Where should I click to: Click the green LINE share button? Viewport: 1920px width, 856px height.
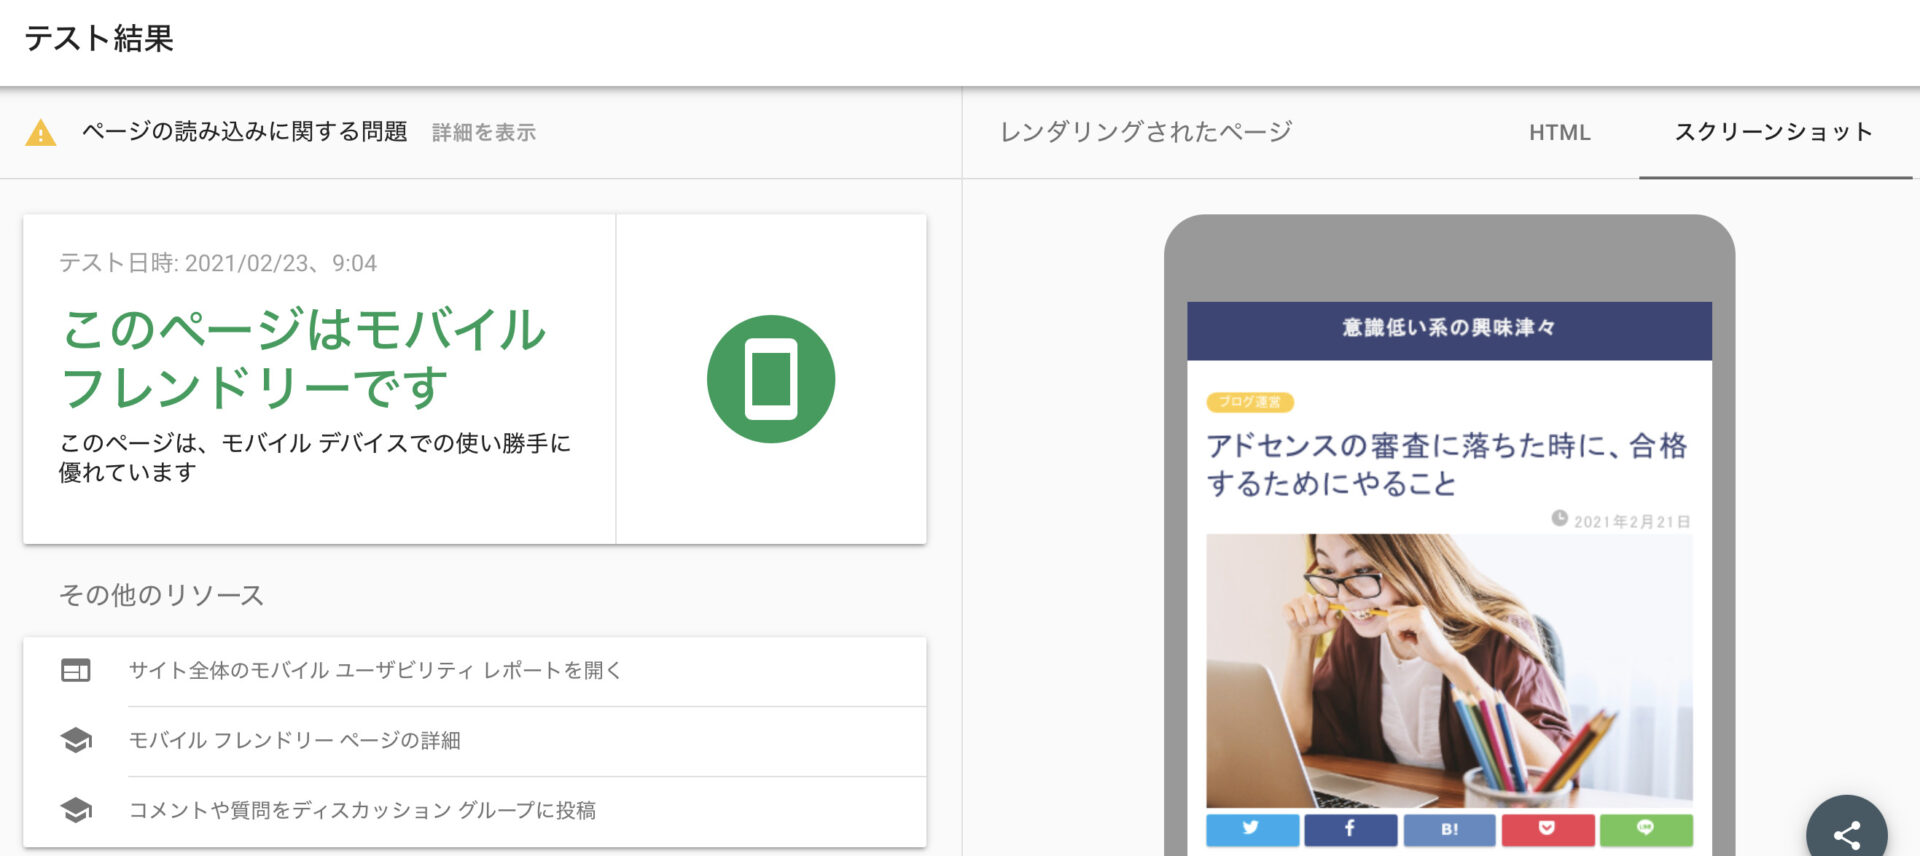[x=1645, y=829]
